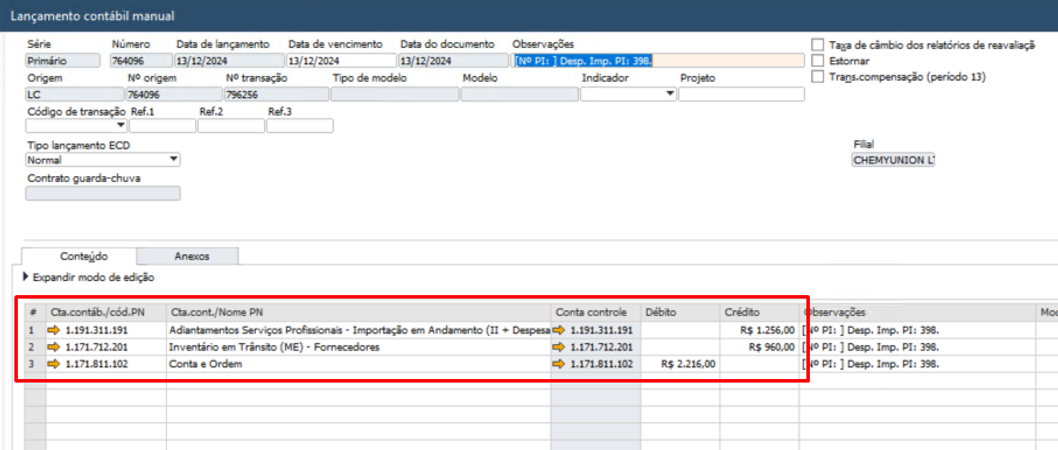Check Trans.compensação (período 13) box
This screenshot has width=1058, height=450.
click(818, 77)
